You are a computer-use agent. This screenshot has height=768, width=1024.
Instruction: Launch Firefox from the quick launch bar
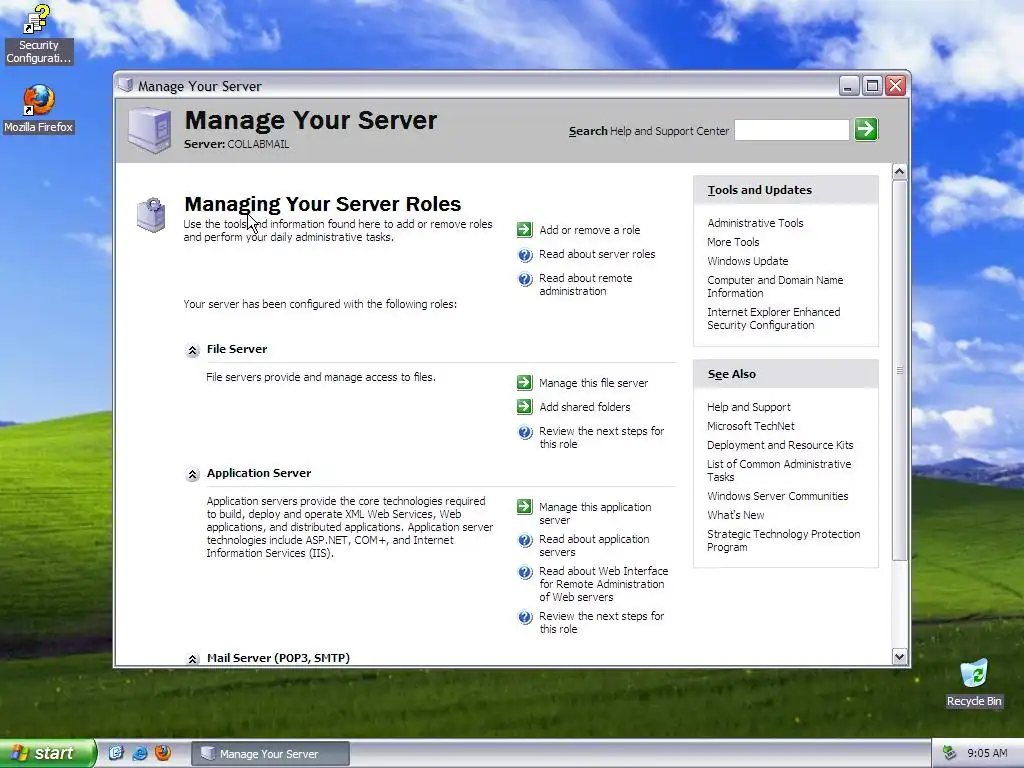click(163, 753)
